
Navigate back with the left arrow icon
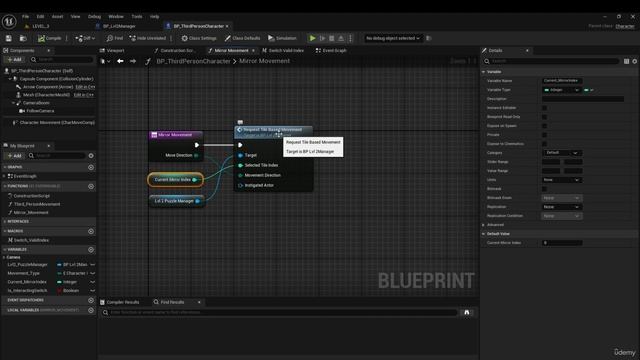[120, 61]
